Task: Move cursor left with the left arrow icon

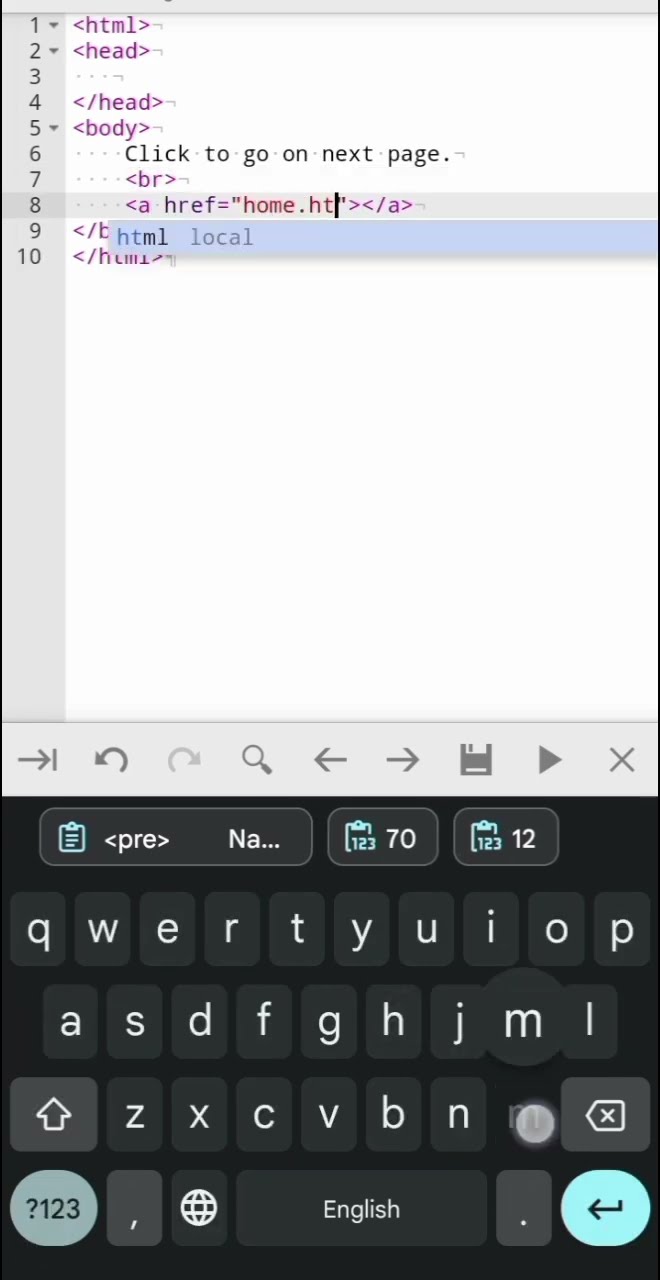Action: [x=330, y=761]
